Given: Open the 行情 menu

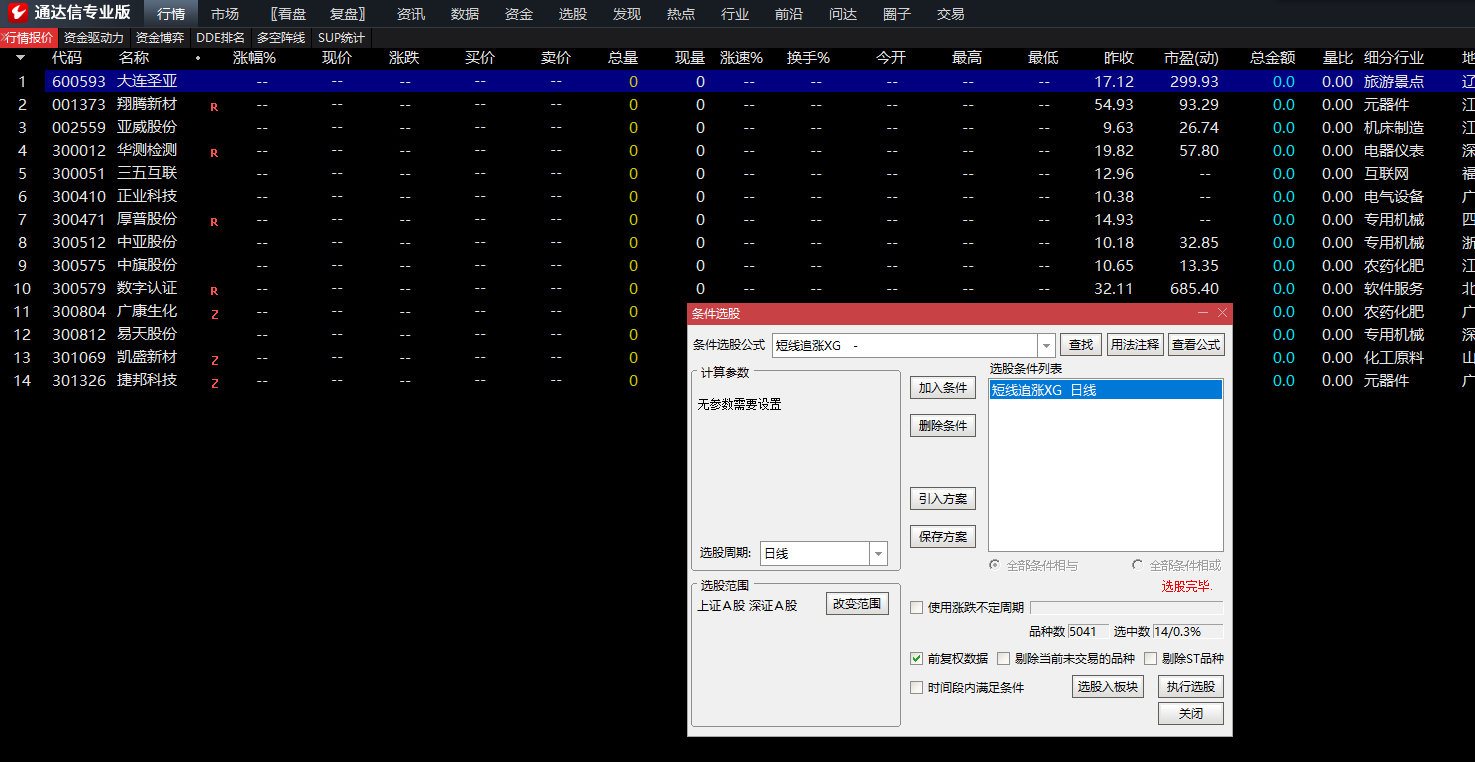Looking at the screenshot, I should (171, 14).
